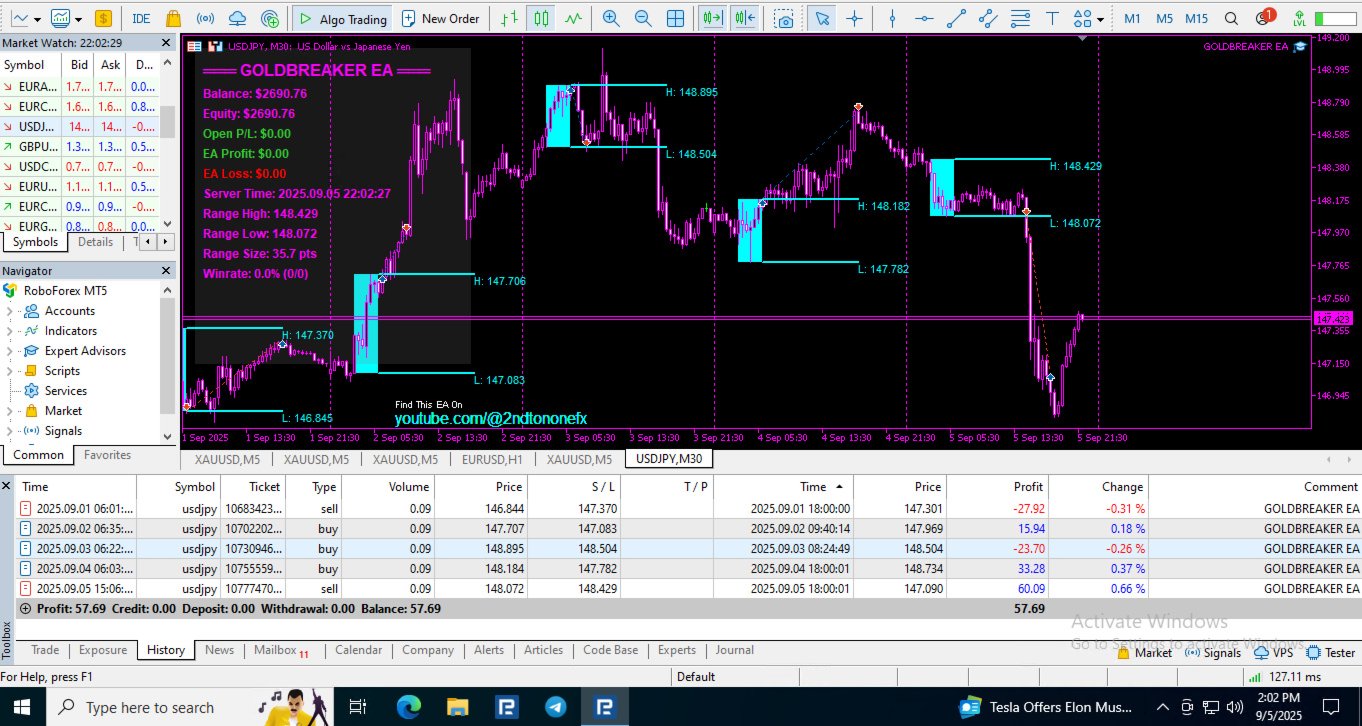Viewport: 1362px width, 726px height.
Task: Click the gold dollar sign toolbar icon
Action: (x=104, y=18)
